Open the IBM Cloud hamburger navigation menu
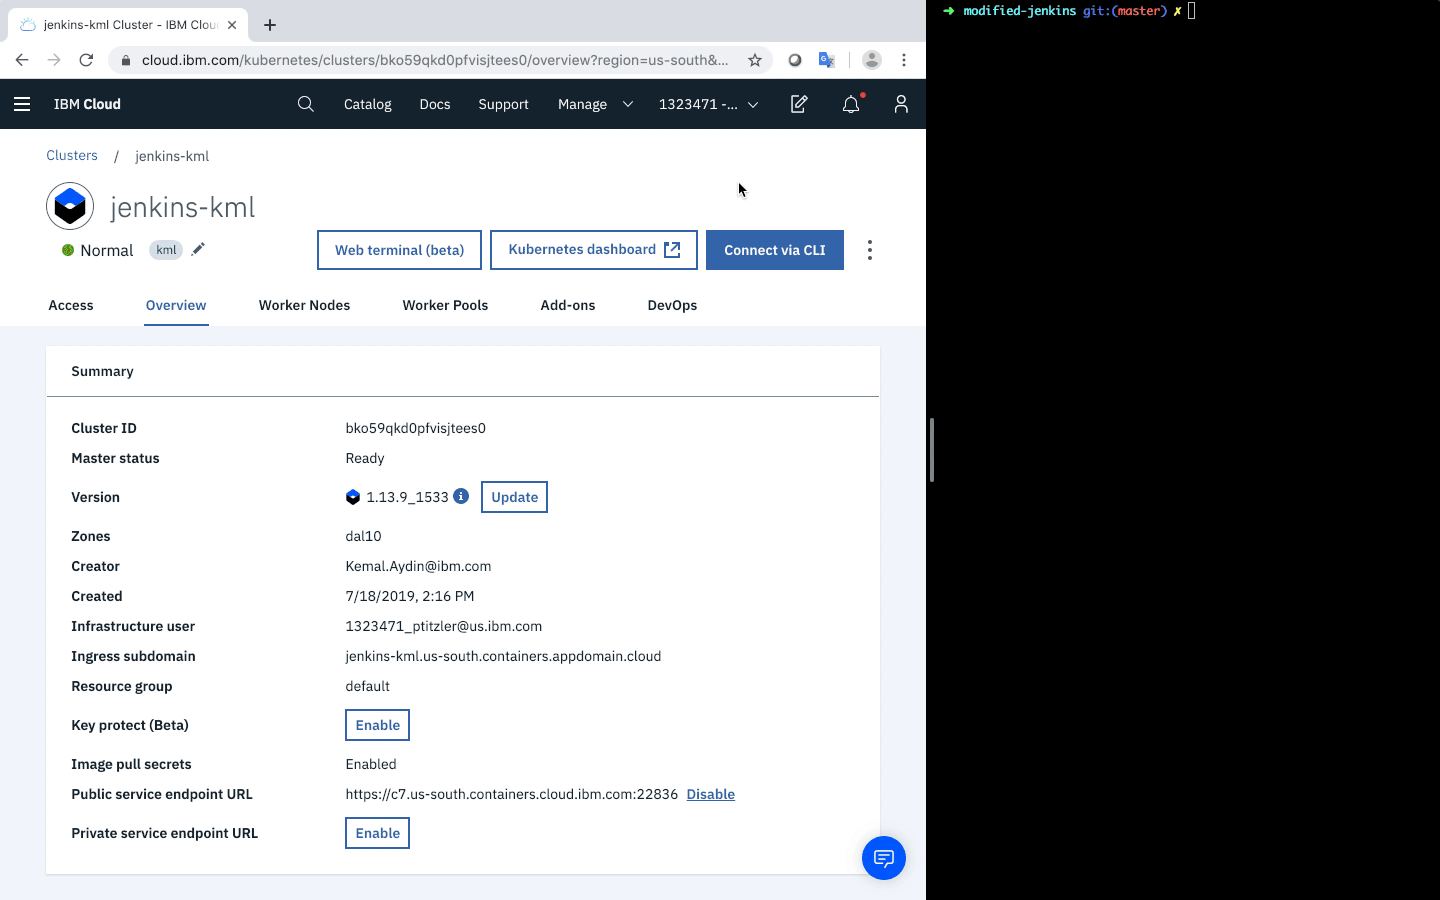The width and height of the screenshot is (1440, 900). tap(22, 104)
